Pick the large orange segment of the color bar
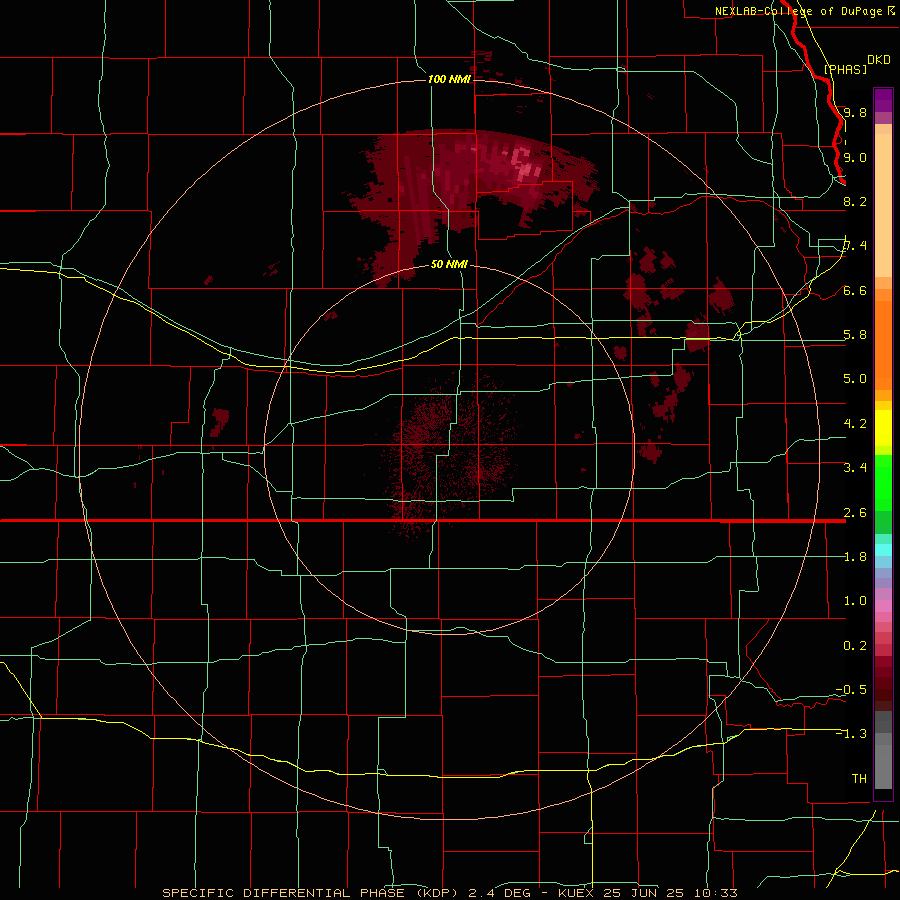Screen dimensions: 900x900 (883, 344)
